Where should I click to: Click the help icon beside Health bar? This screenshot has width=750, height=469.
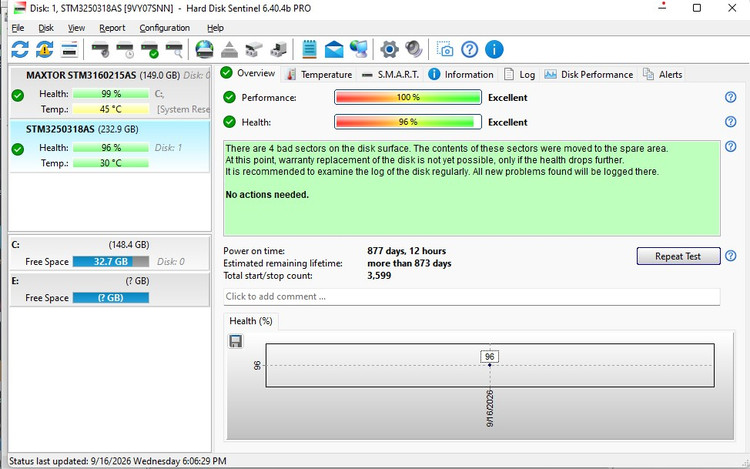pyautogui.click(x=730, y=121)
